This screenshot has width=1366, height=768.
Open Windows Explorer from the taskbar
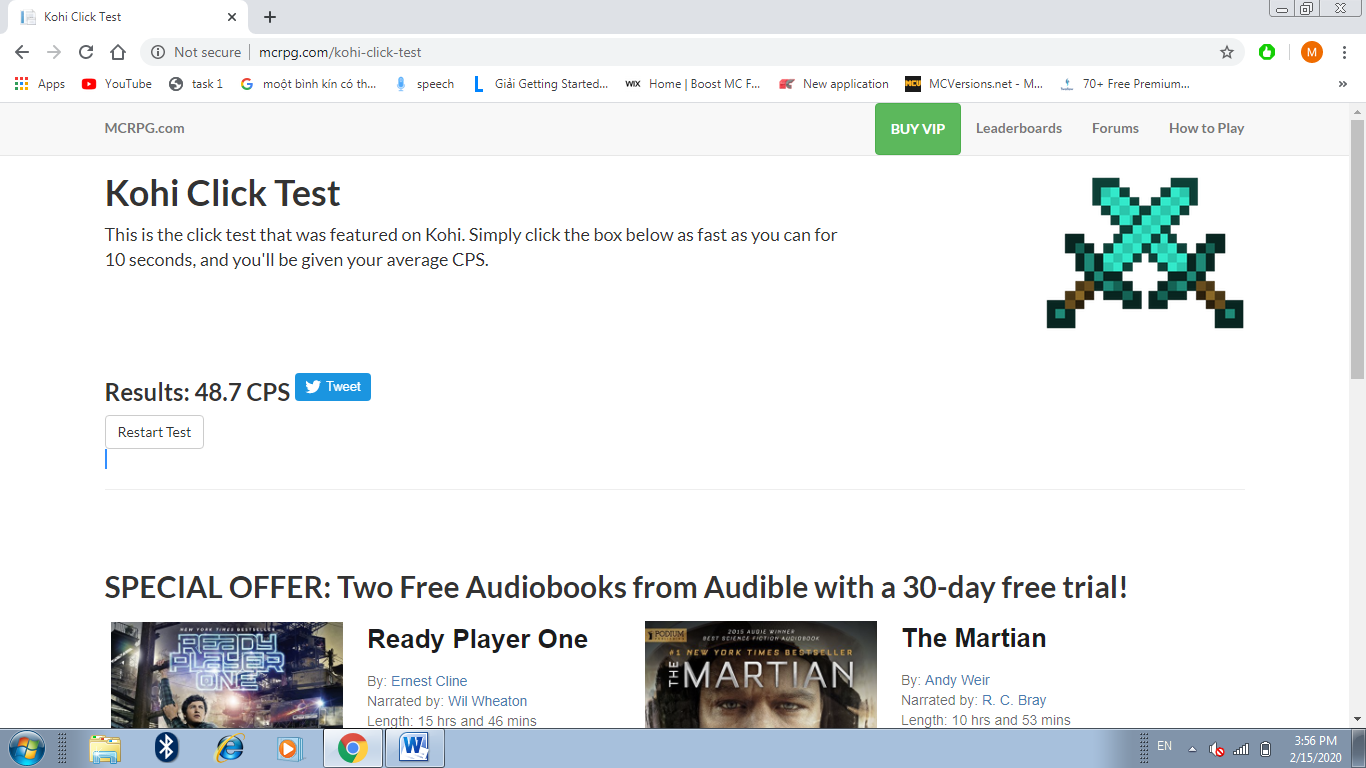click(105, 748)
